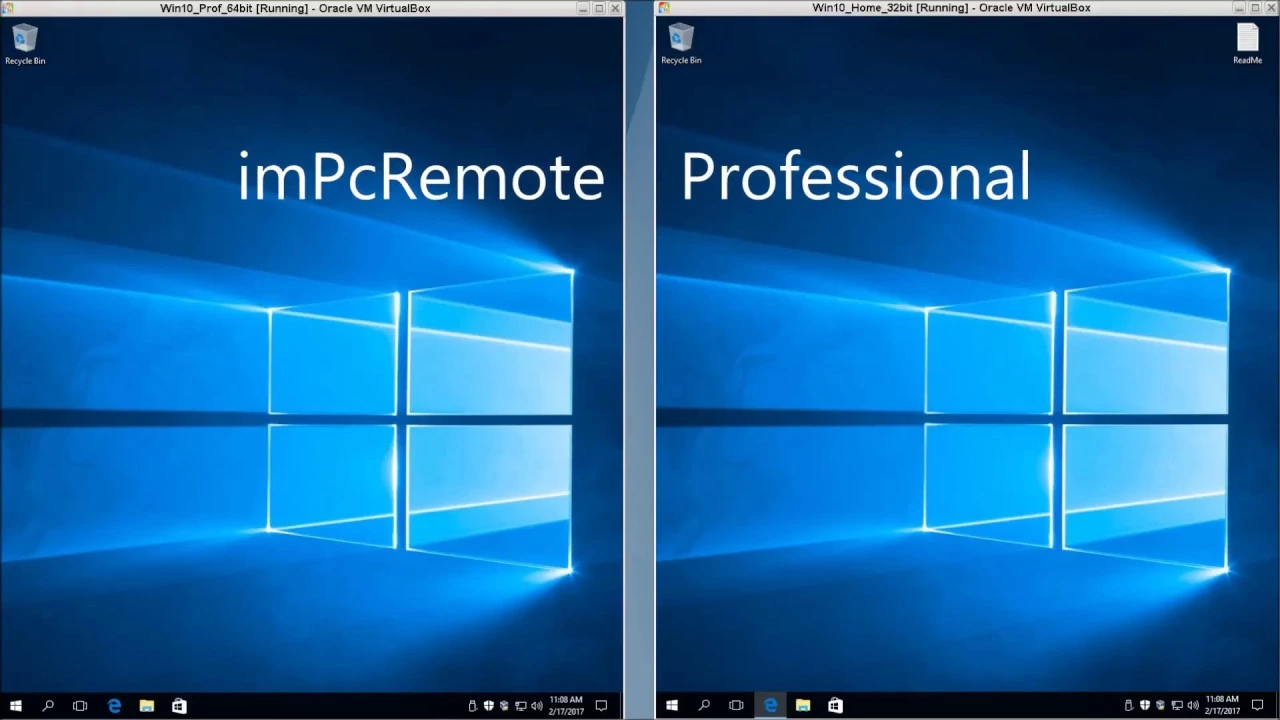Close the Win10_Prof_64bit VirtualBox window
The image size is (1280, 720).
[x=616, y=8]
